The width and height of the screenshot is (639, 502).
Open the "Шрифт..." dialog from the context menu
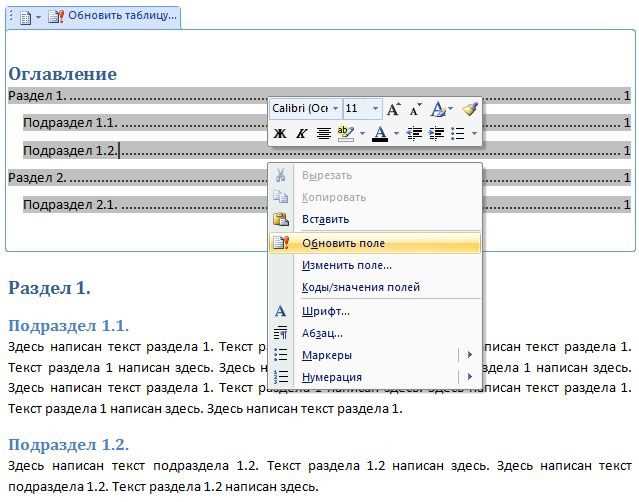click(x=326, y=311)
